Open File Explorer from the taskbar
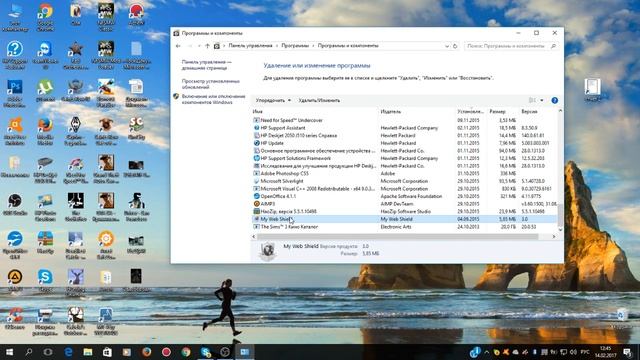This screenshot has height=360, width=640. pyautogui.click(x=88, y=352)
